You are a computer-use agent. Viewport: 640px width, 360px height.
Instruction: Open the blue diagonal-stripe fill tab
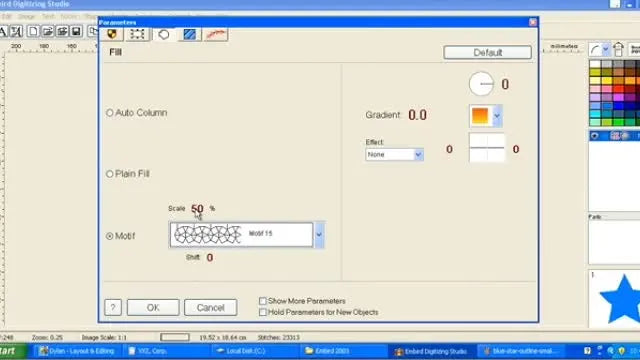tap(190, 34)
